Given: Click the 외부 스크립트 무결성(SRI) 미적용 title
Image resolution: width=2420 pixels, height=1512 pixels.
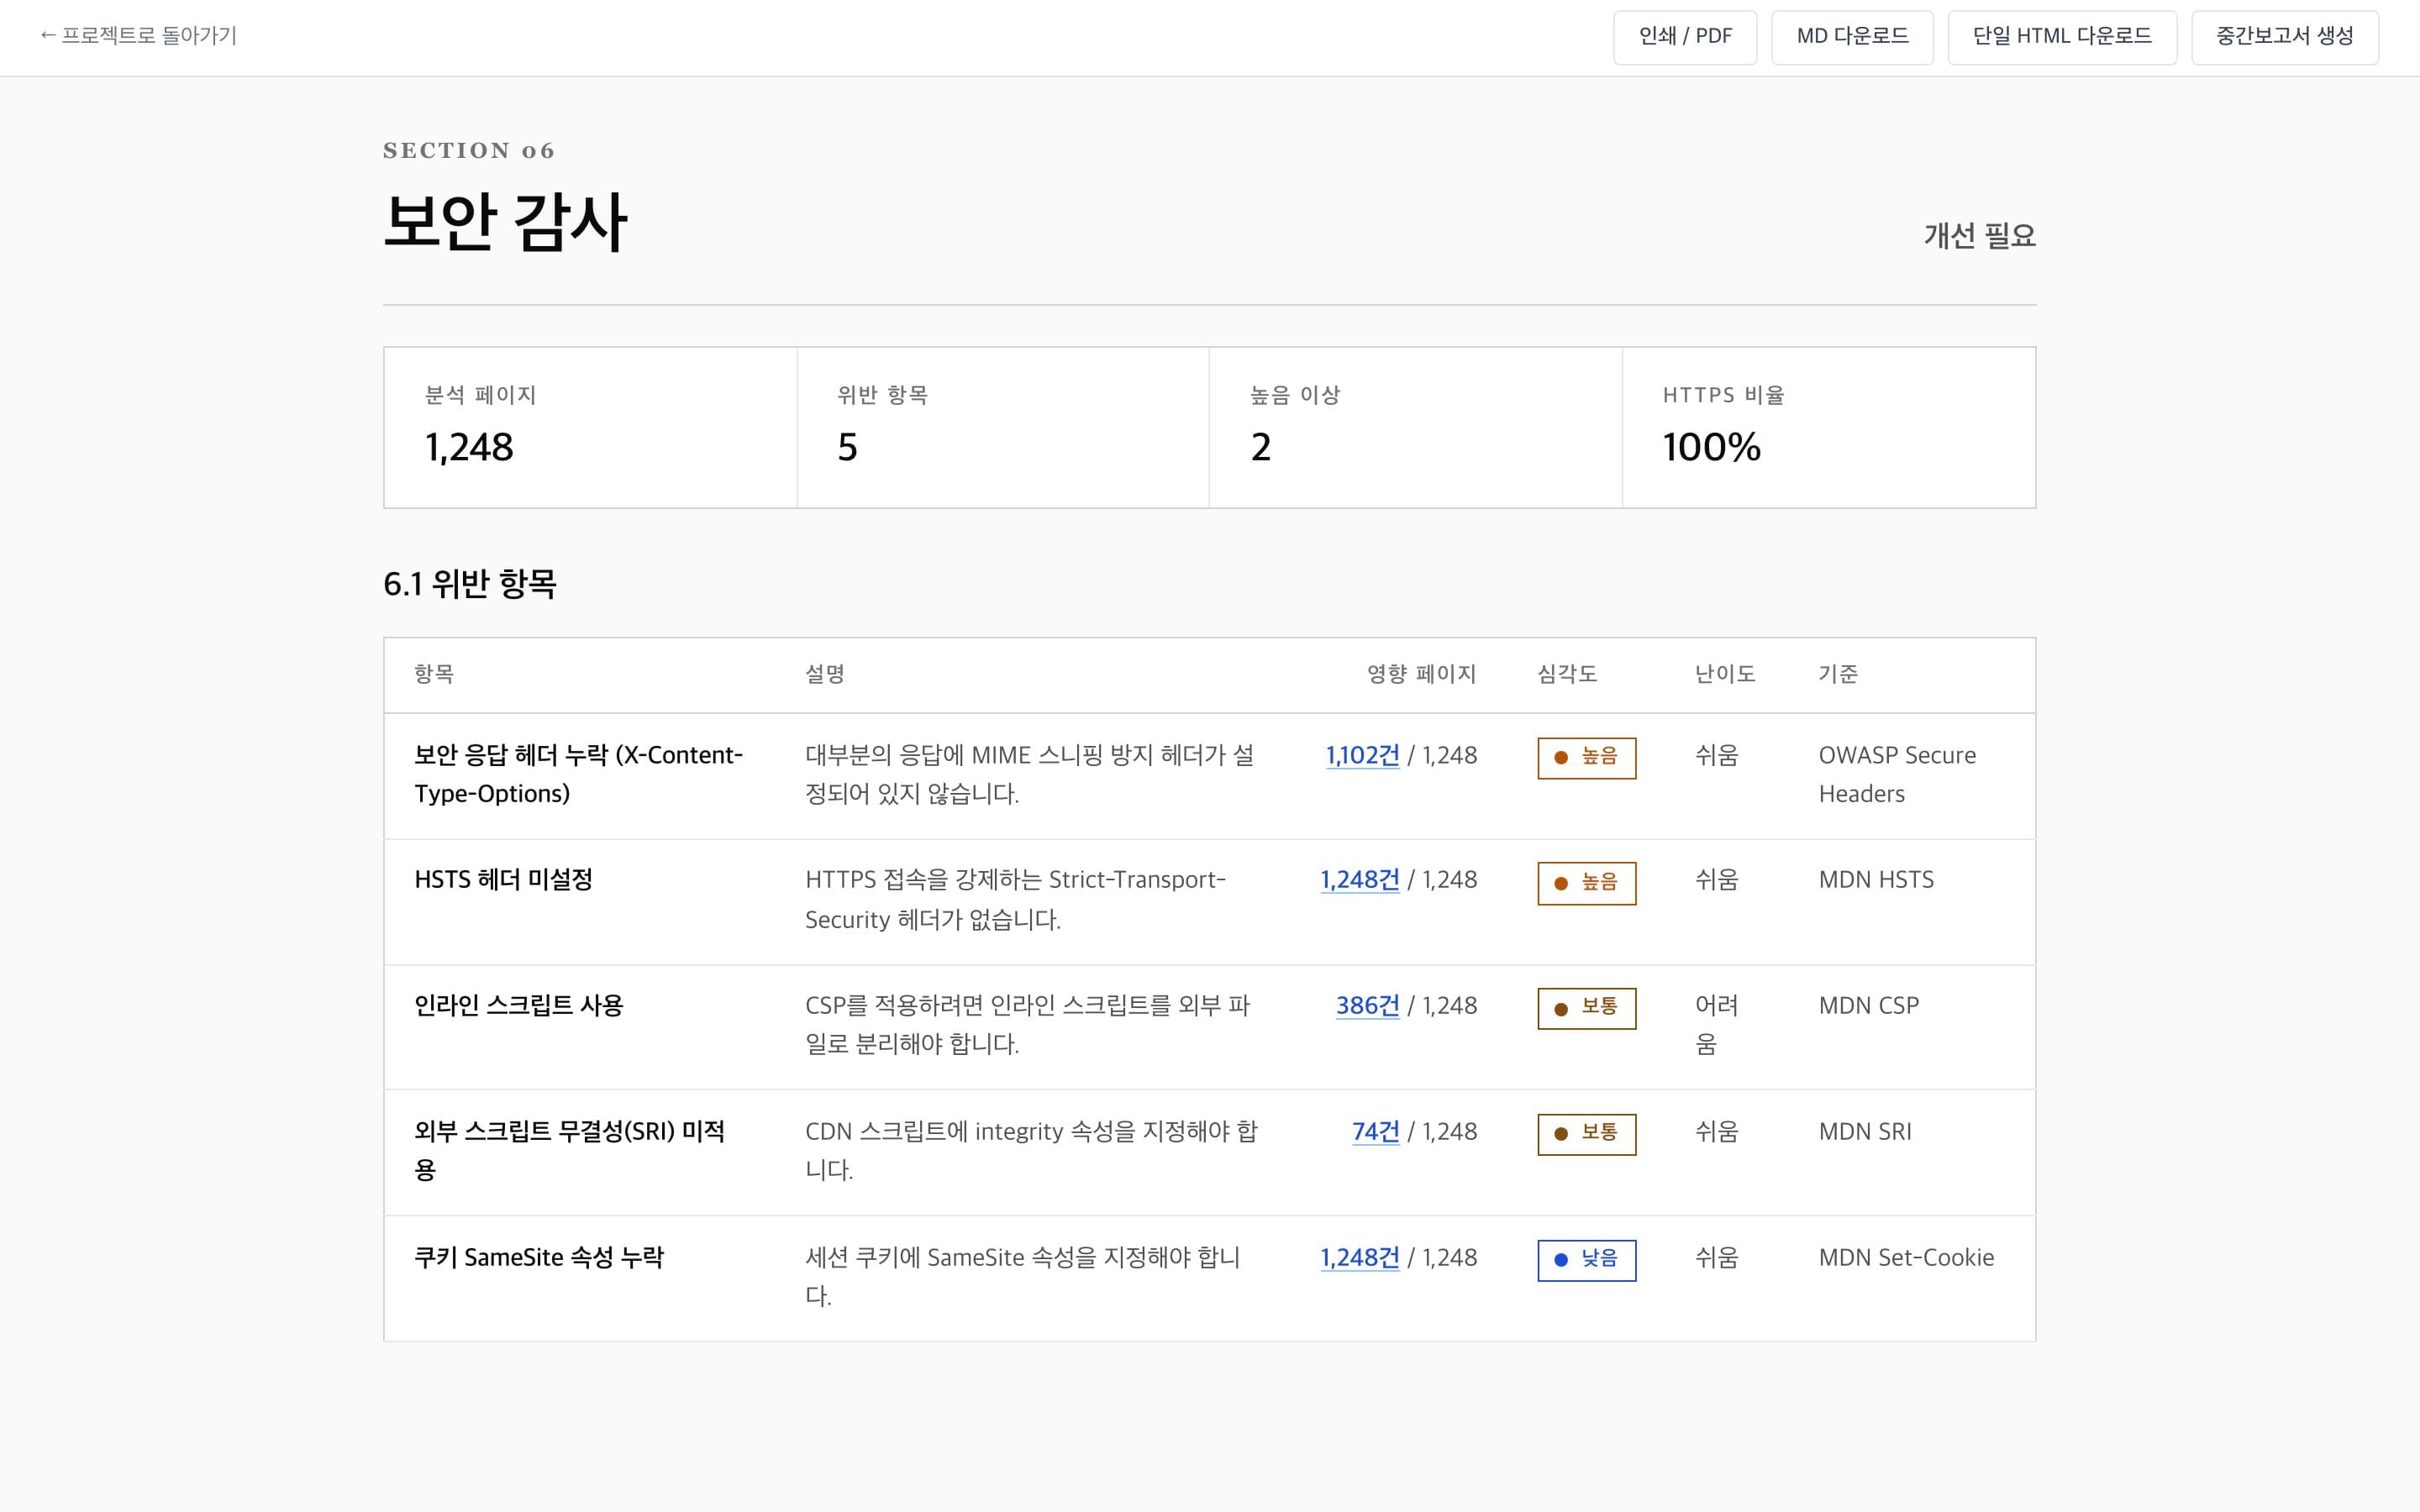Looking at the screenshot, I should coord(570,1151).
